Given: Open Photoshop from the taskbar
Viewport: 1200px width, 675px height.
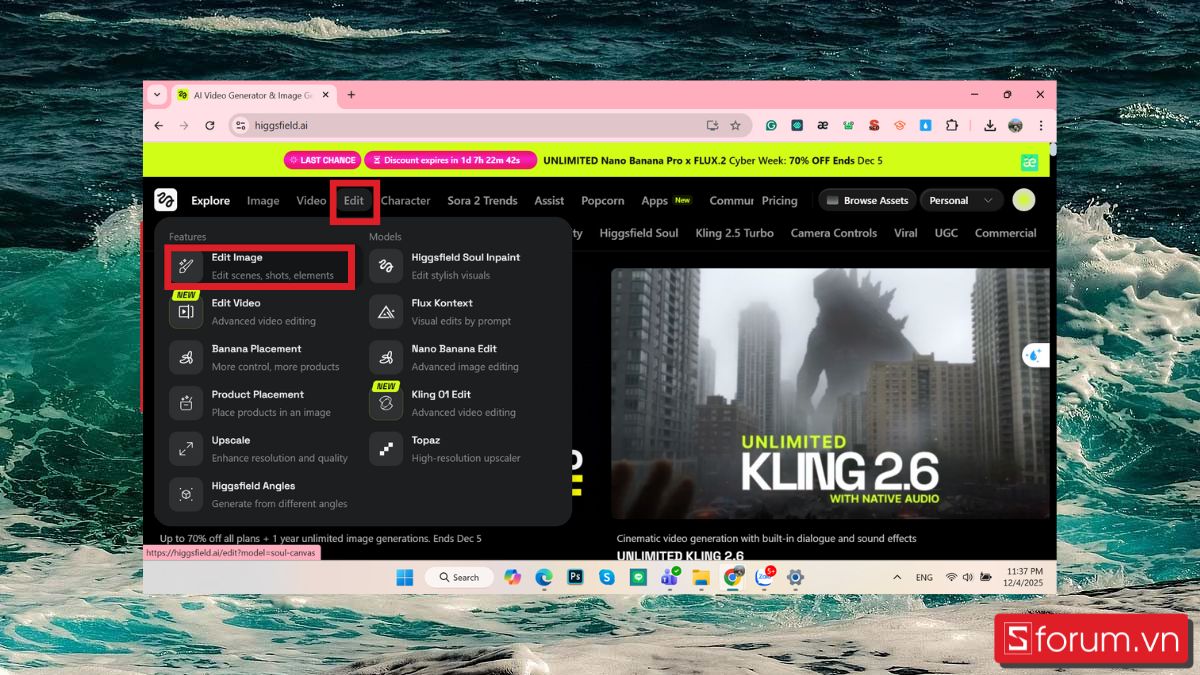Looking at the screenshot, I should tap(575, 577).
